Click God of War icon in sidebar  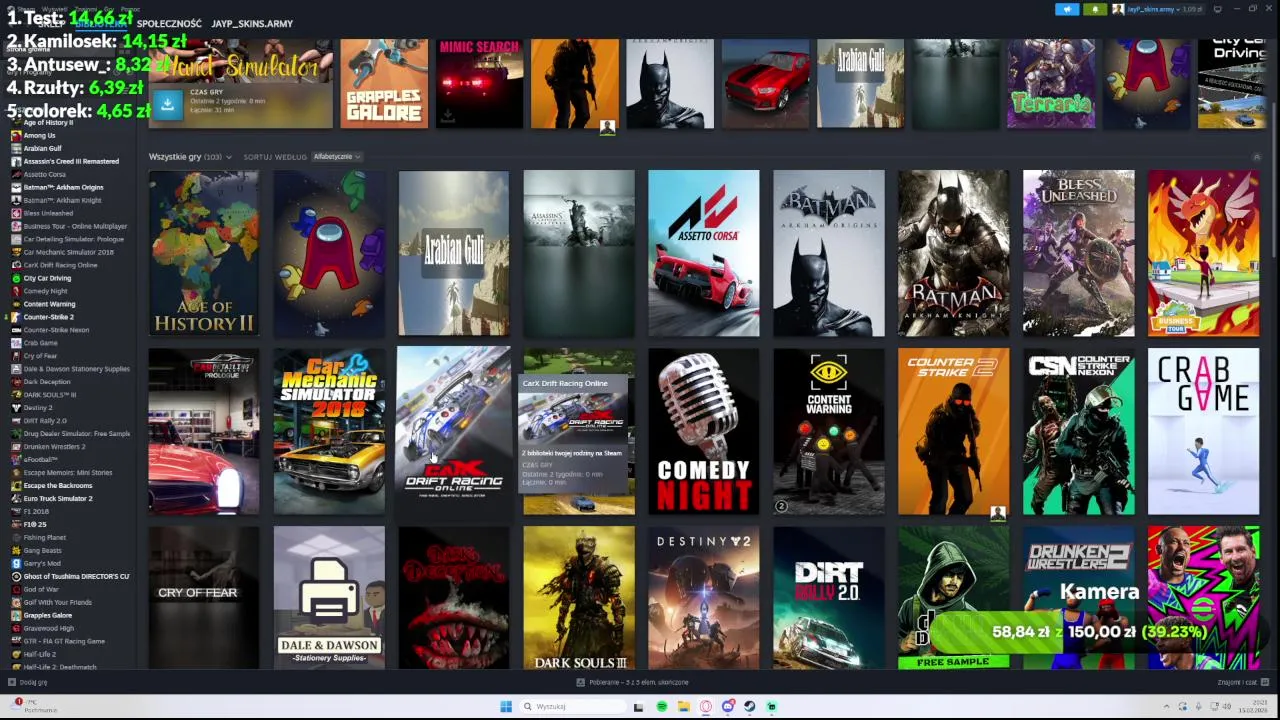(x=16, y=589)
